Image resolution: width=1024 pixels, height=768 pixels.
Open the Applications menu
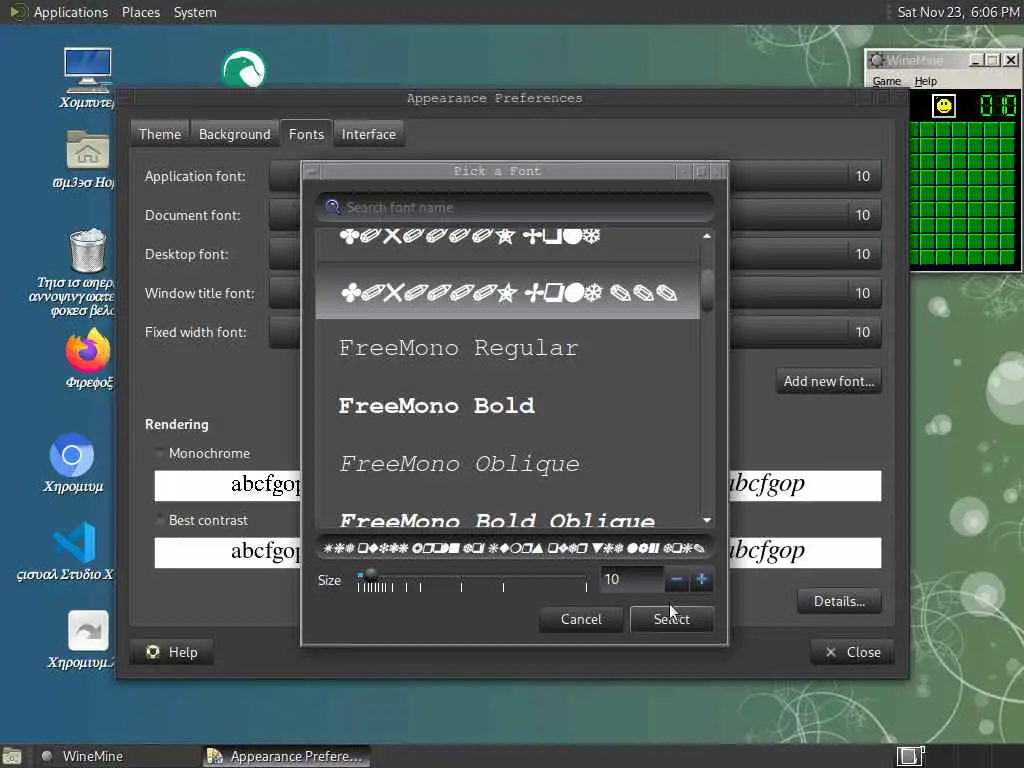[71, 12]
